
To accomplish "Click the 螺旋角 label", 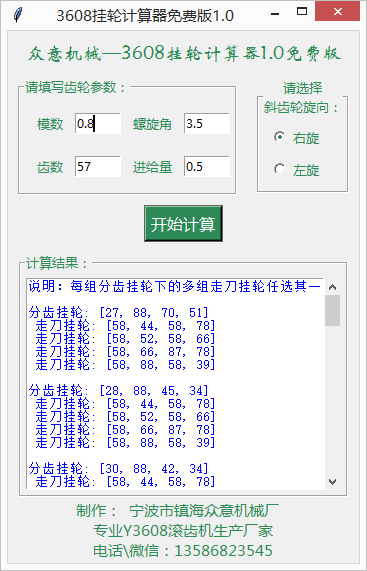I will click(152, 124).
